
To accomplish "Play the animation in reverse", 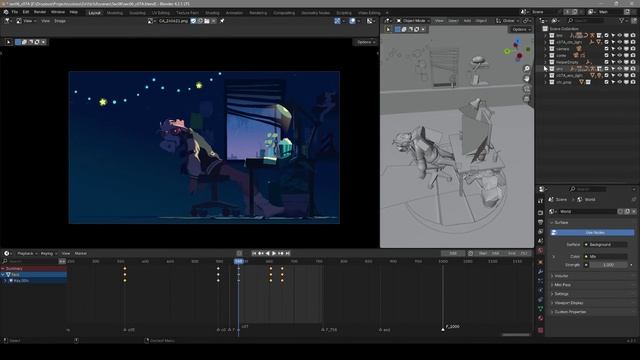I will tap(267, 253).
